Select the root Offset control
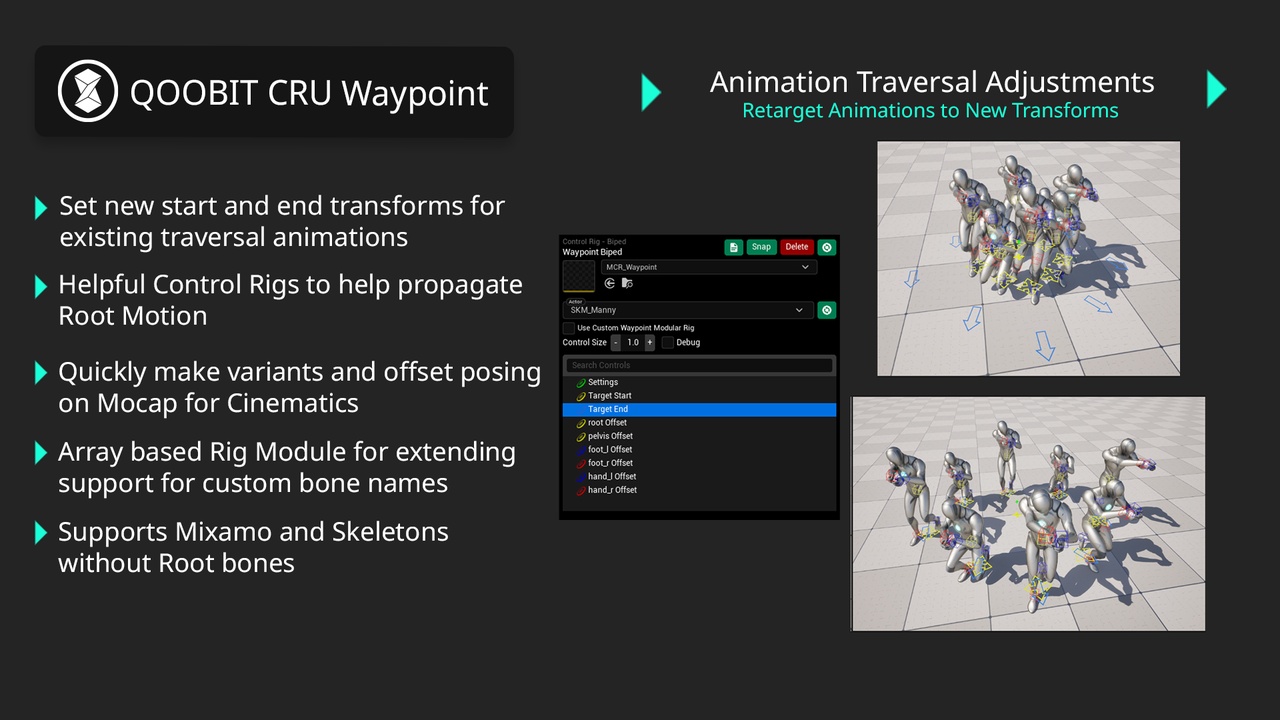This screenshot has height=720, width=1280. click(x=699, y=423)
